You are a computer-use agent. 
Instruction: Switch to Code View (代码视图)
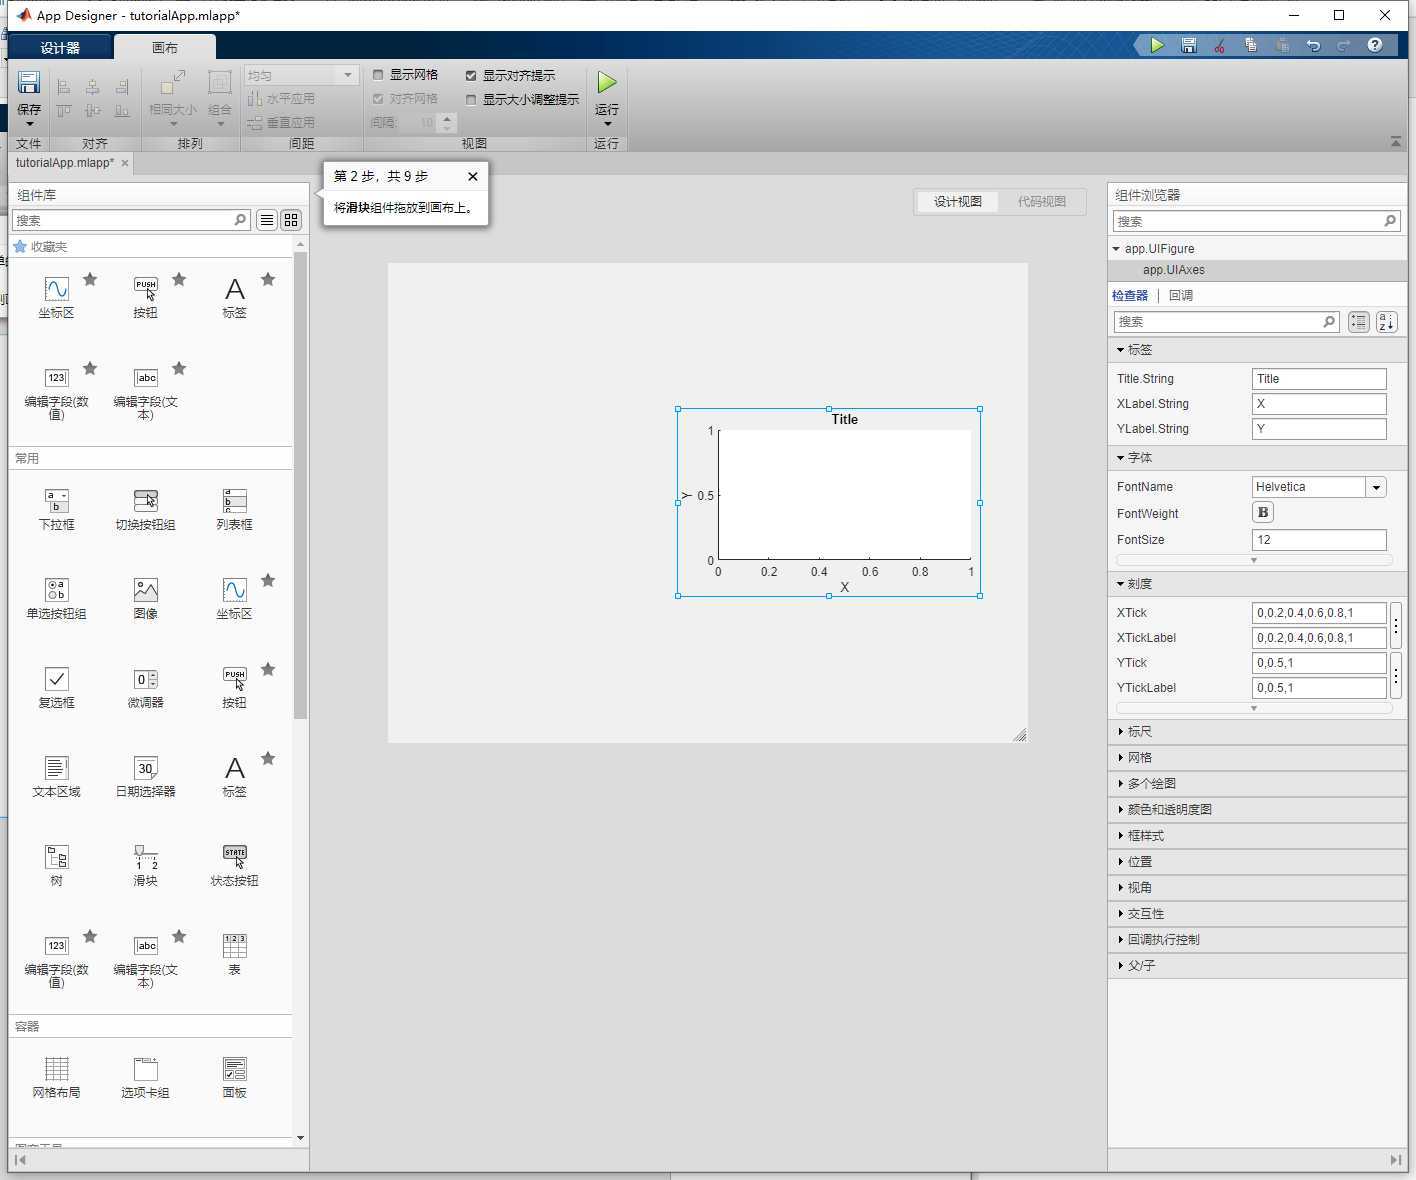1041,202
